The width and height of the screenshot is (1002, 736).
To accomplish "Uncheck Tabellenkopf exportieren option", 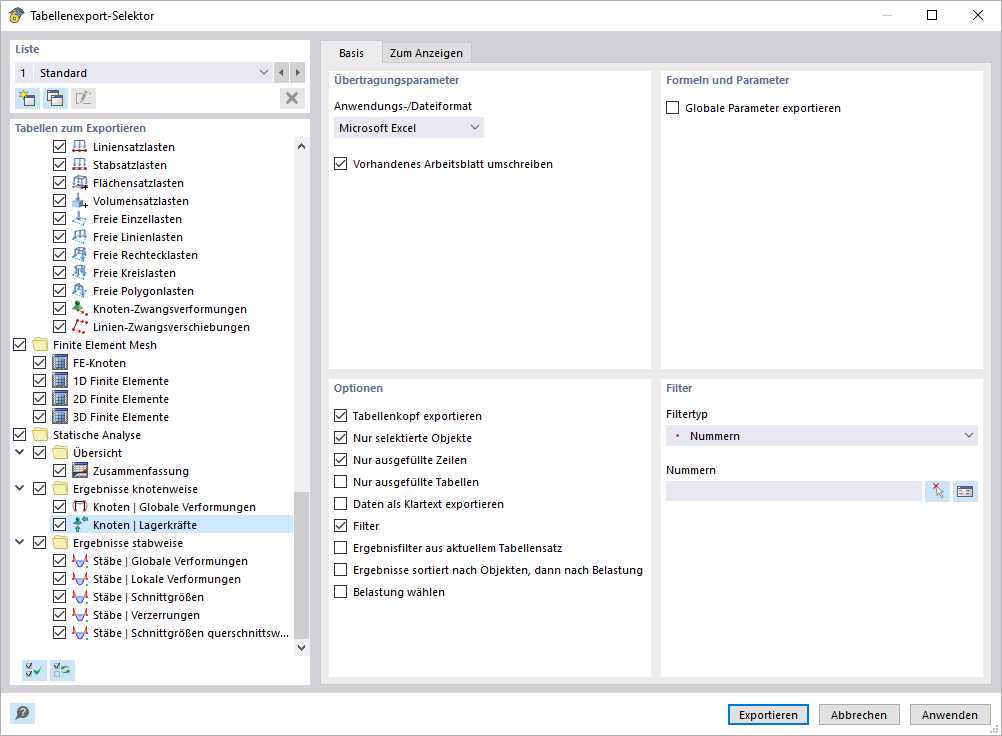I will pyautogui.click(x=341, y=416).
